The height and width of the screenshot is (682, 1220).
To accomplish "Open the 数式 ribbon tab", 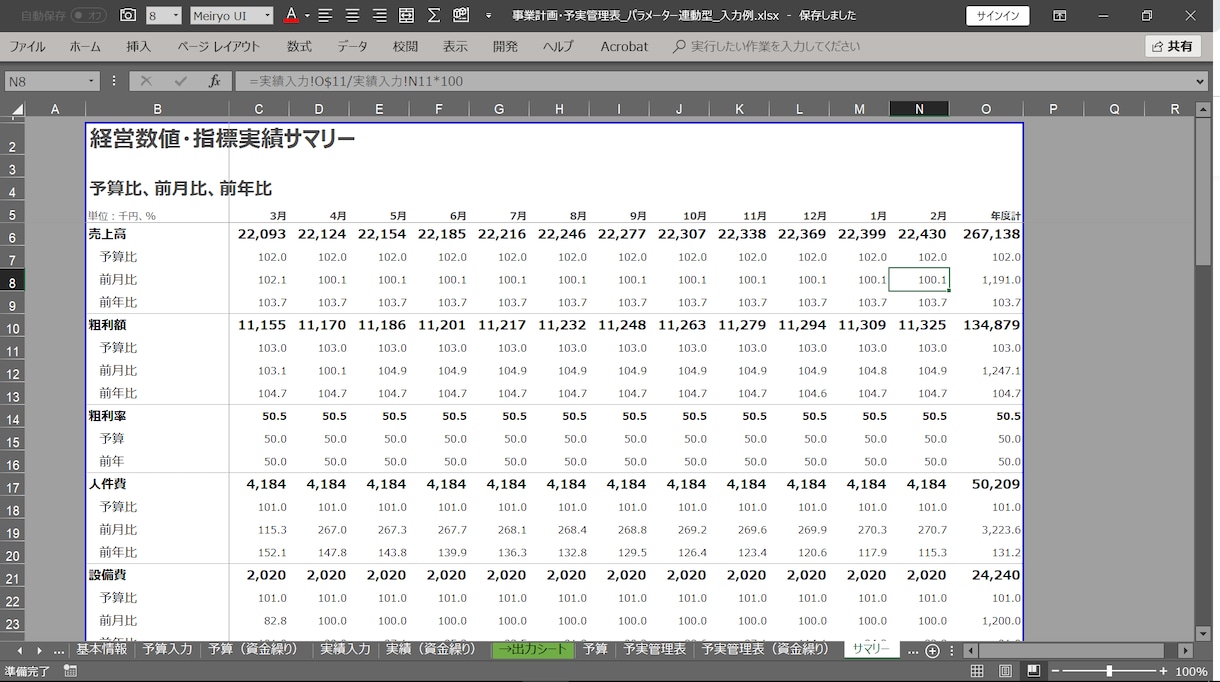I will pyautogui.click(x=299, y=46).
